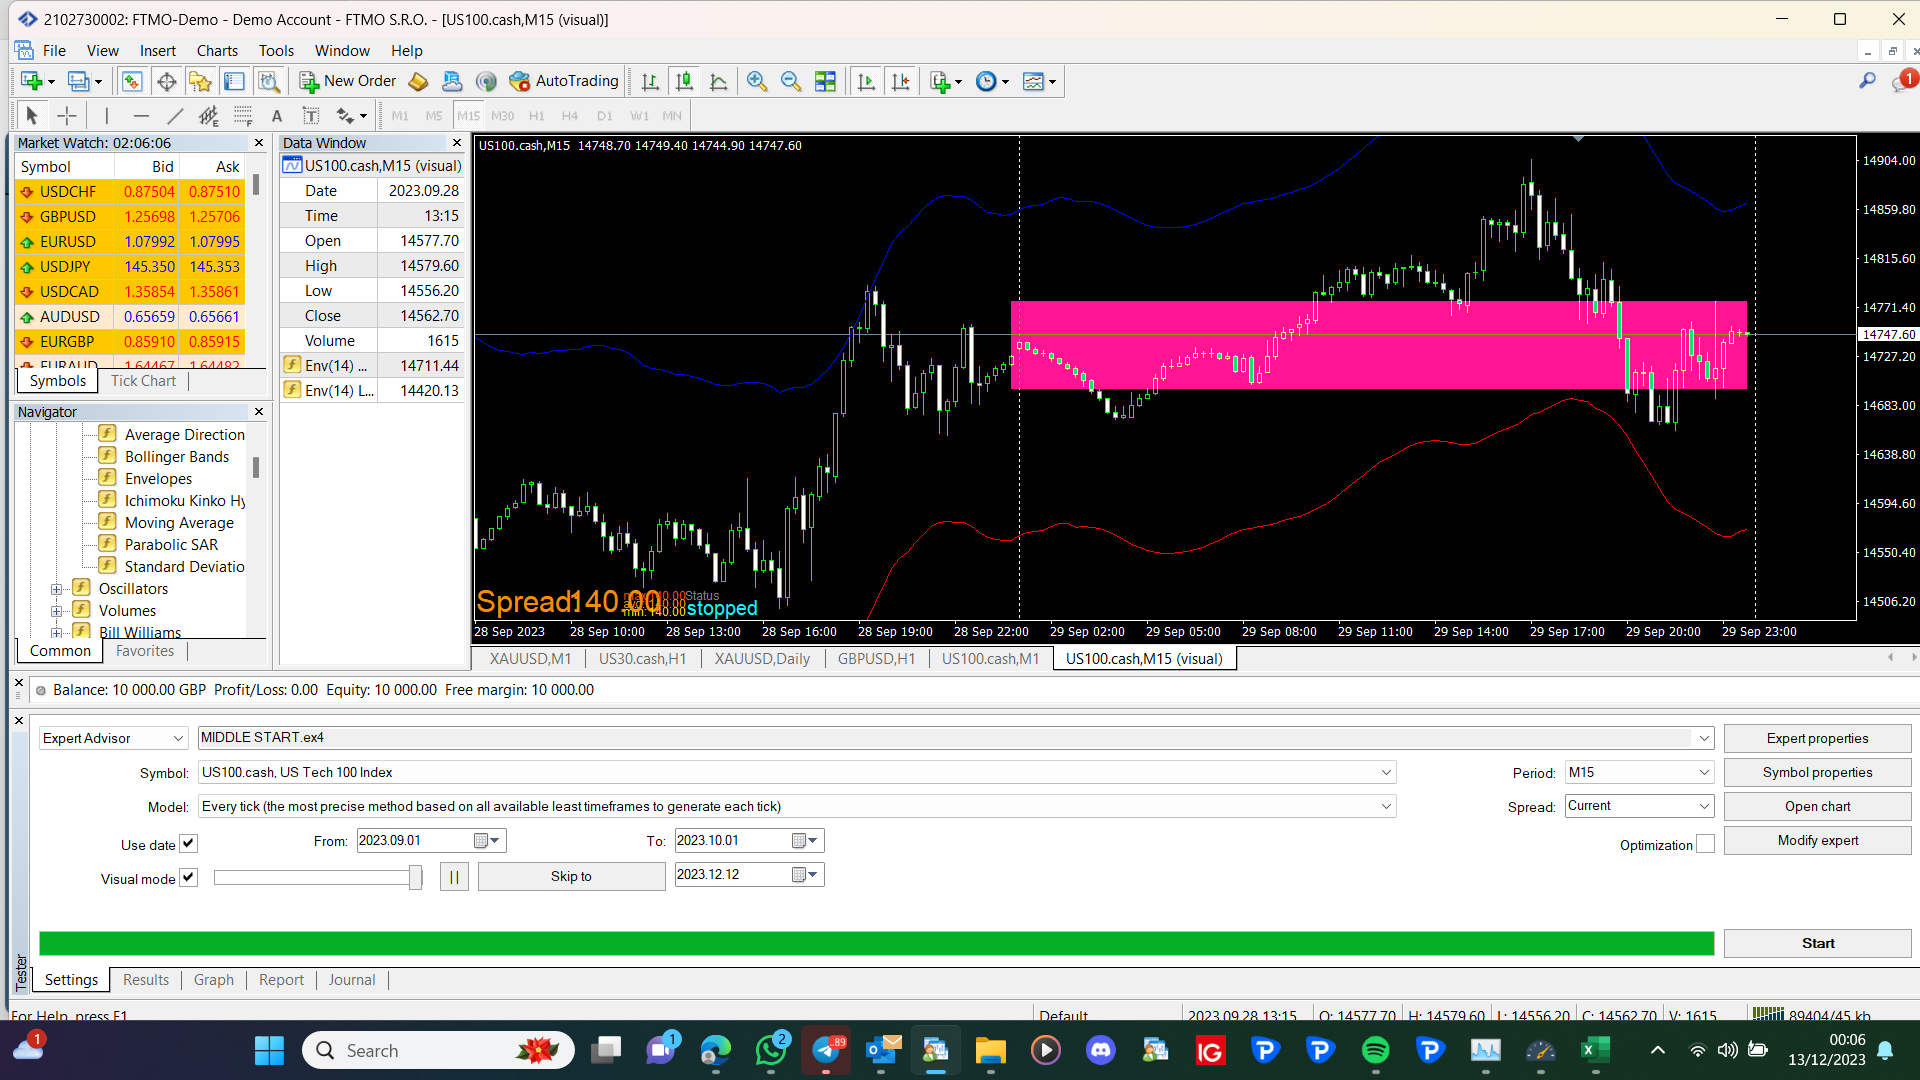
Task: Switch timeframe to M30
Action: coord(502,116)
